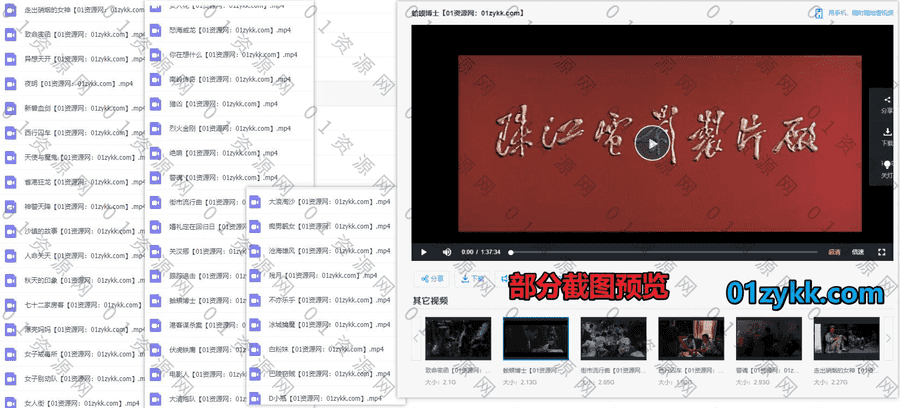Viewport: 900px width, 408px height.
Task: Select the video icon for 人命关天
Action: click(x=10, y=256)
